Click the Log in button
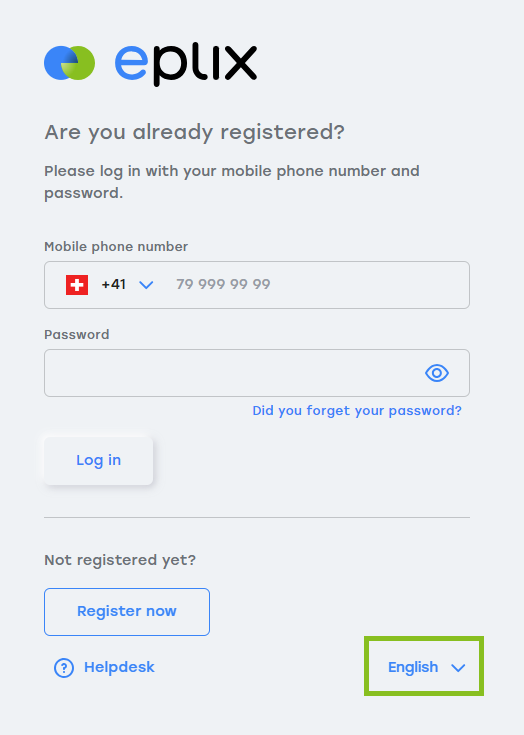This screenshot has width=524, height=735. (98, 461)
